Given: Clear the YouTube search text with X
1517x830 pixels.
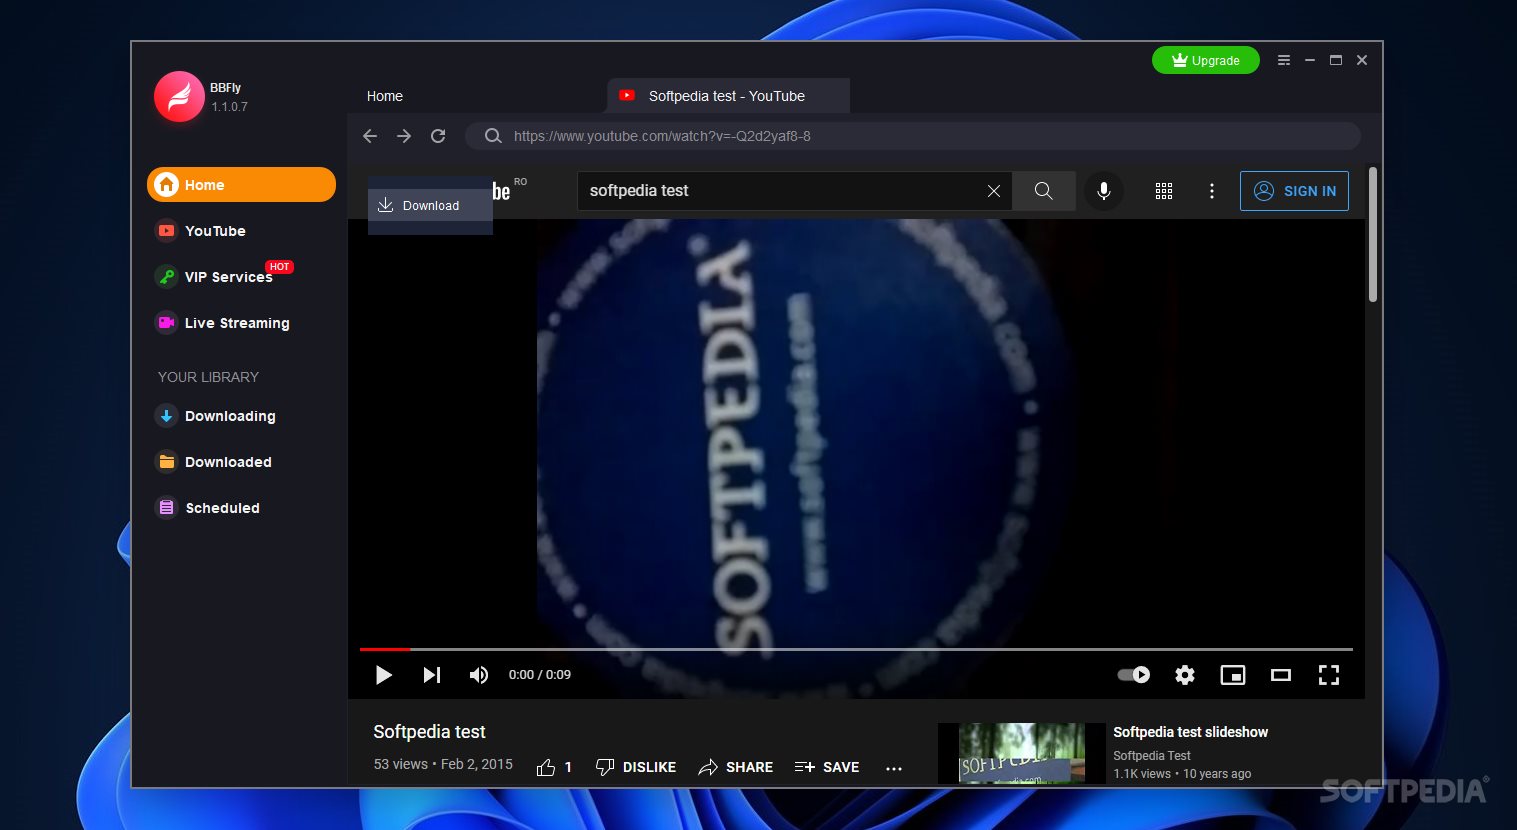Looking at the screenshot, I should coord(994,191).
